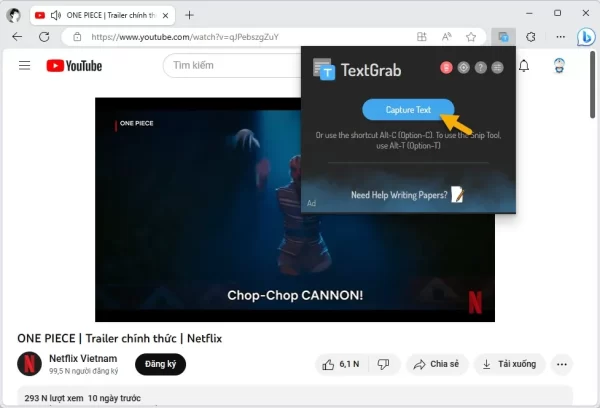Click the Netflix N logo in the video

475,302
